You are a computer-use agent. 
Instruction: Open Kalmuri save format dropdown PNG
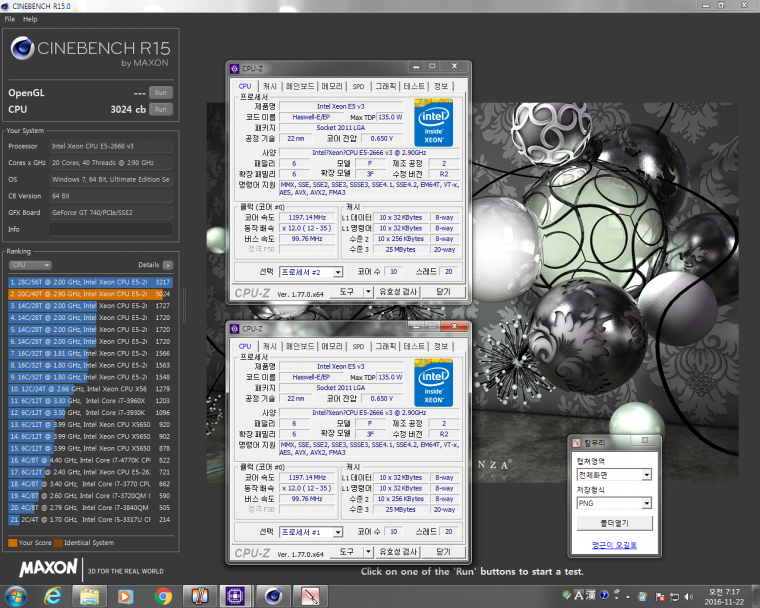click(614, 503)
